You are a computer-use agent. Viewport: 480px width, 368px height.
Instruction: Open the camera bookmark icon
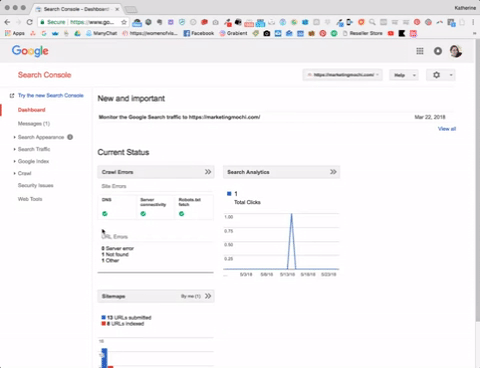click(267, 33)
